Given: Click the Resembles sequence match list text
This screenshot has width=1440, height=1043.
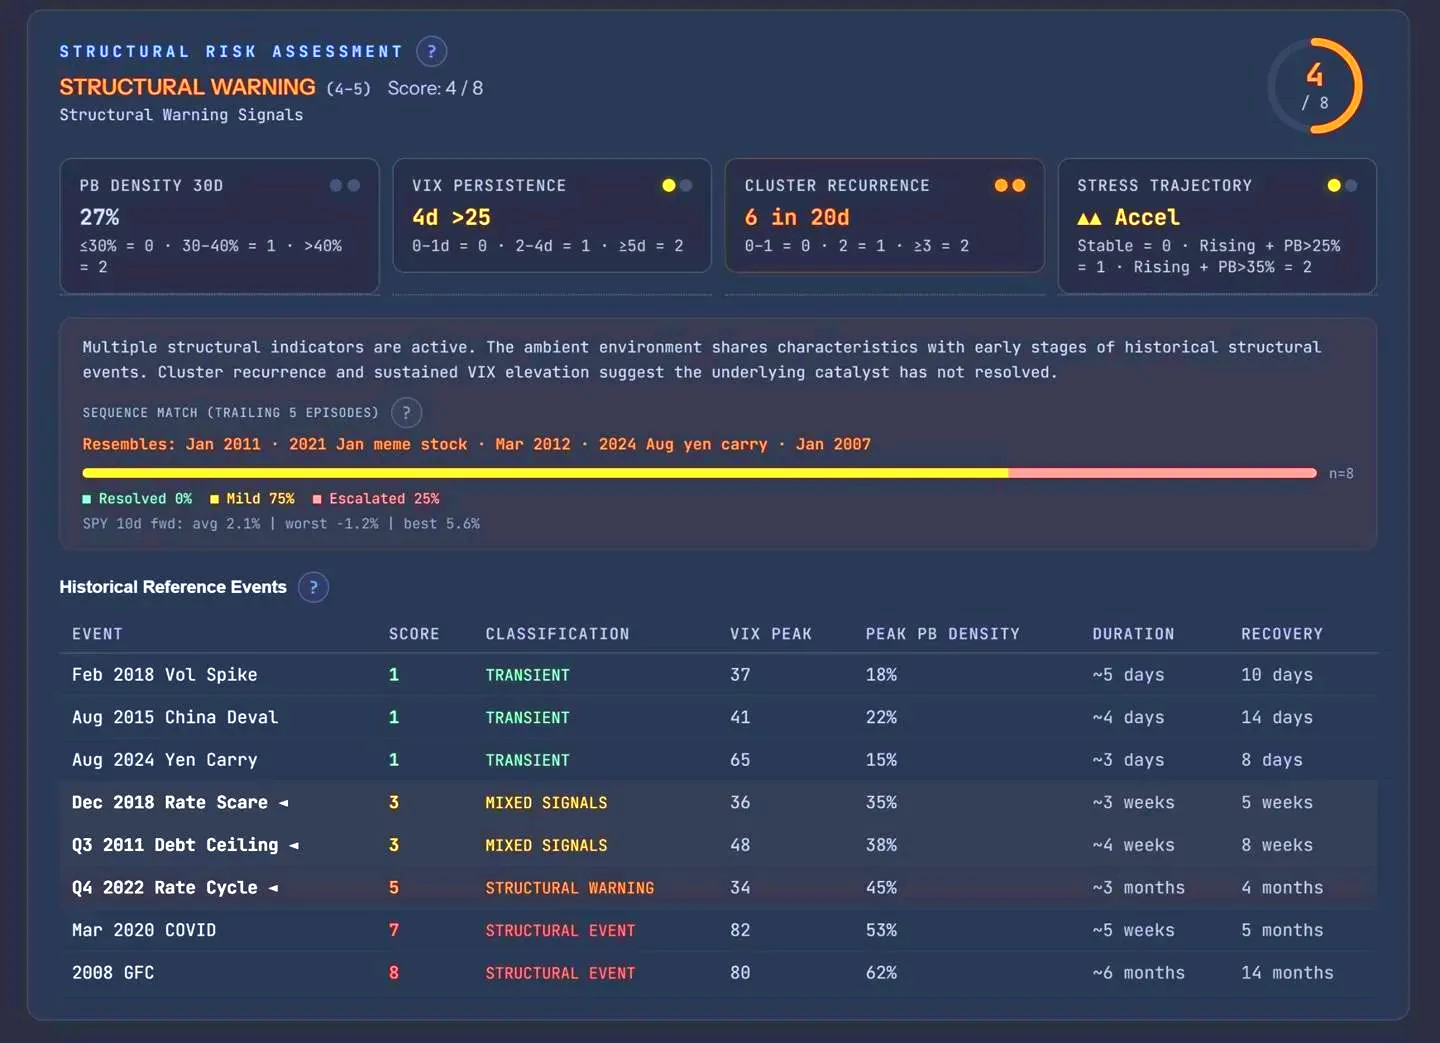Looking at the screenshot, I should pyautogui.click(x=476, y=444).
